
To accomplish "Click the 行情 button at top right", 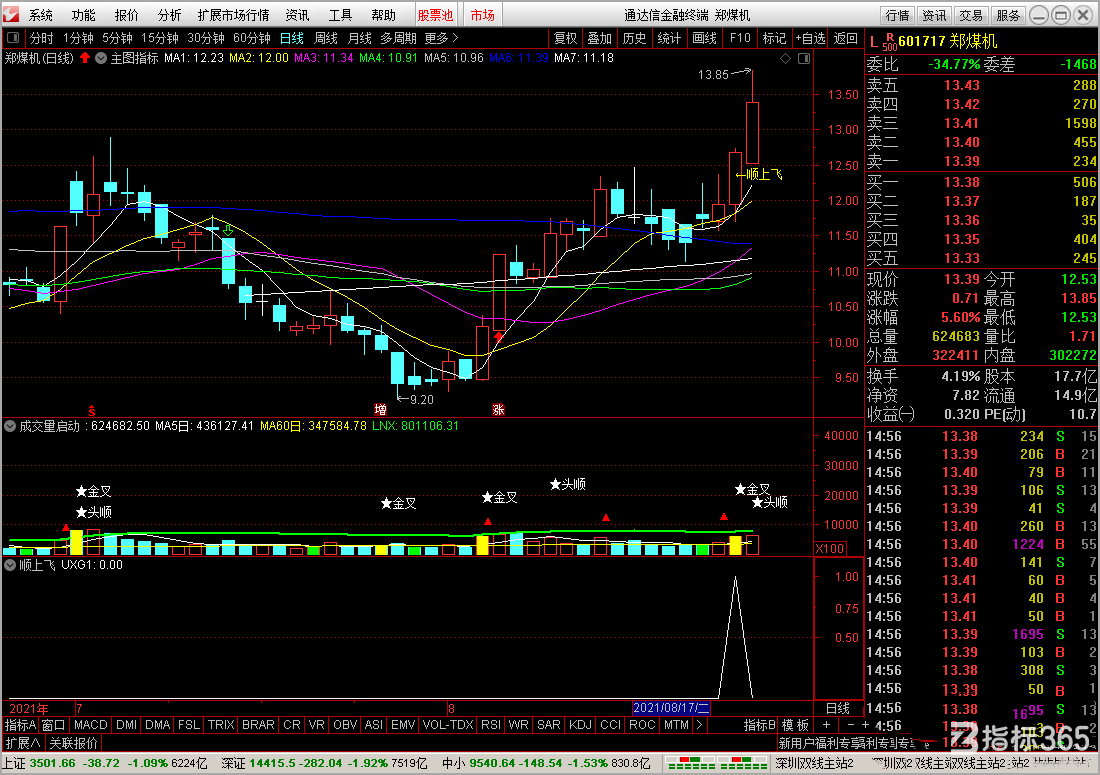I will (897, 15).
